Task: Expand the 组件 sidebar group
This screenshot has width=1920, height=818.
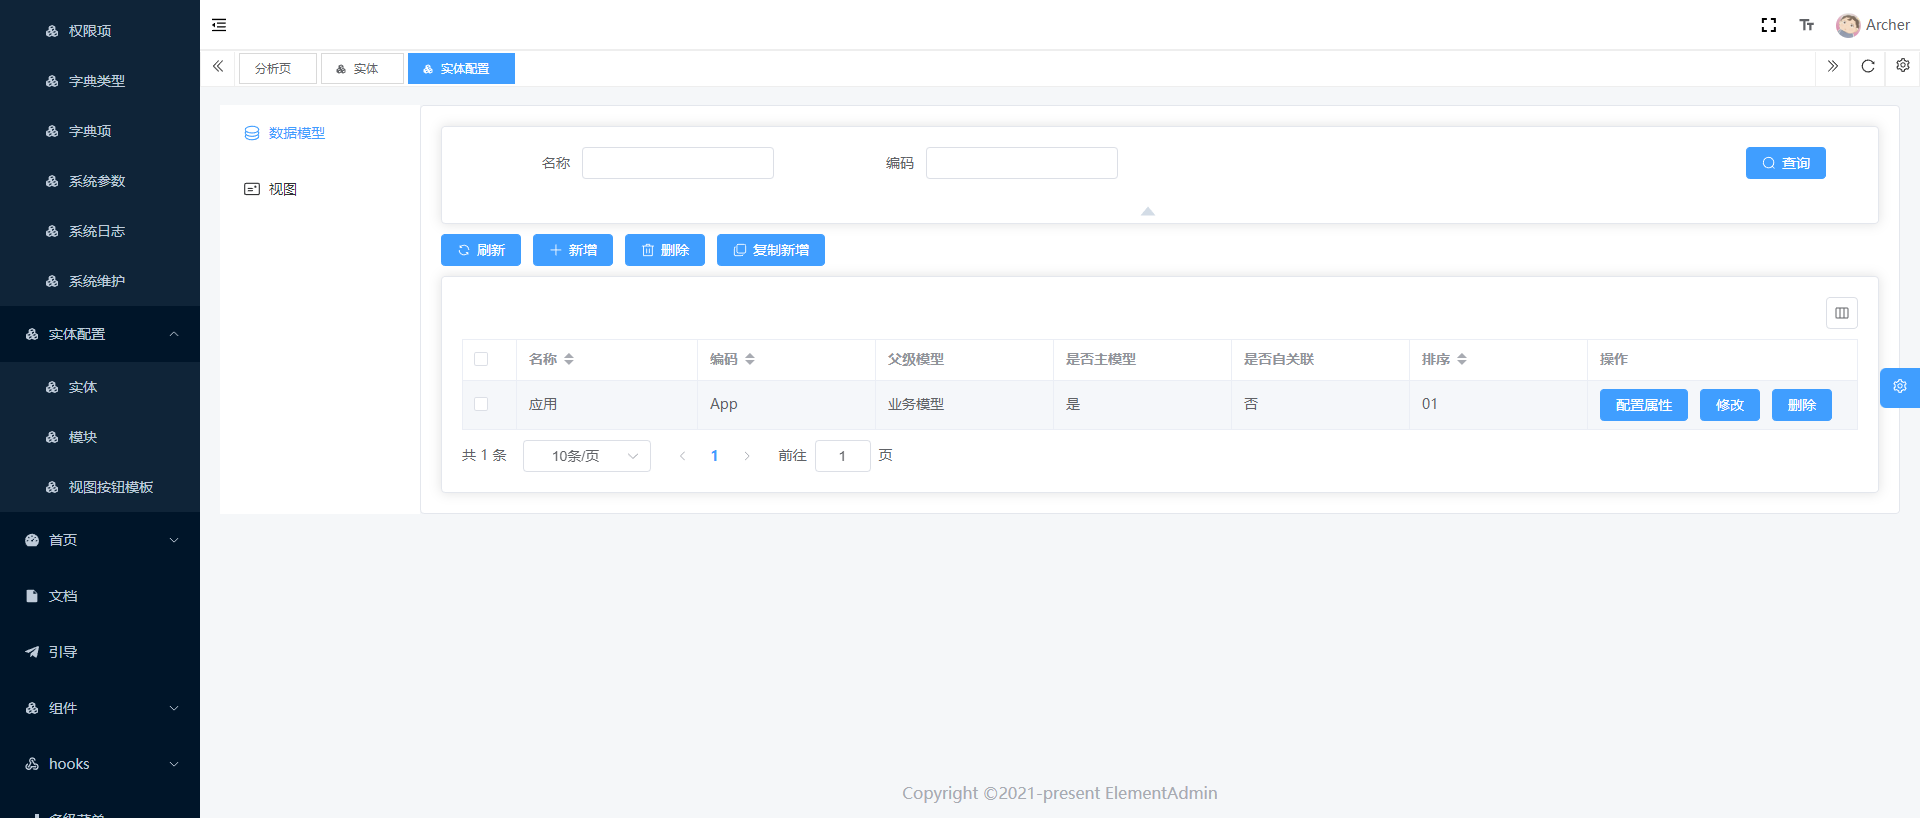Action: 100,708
